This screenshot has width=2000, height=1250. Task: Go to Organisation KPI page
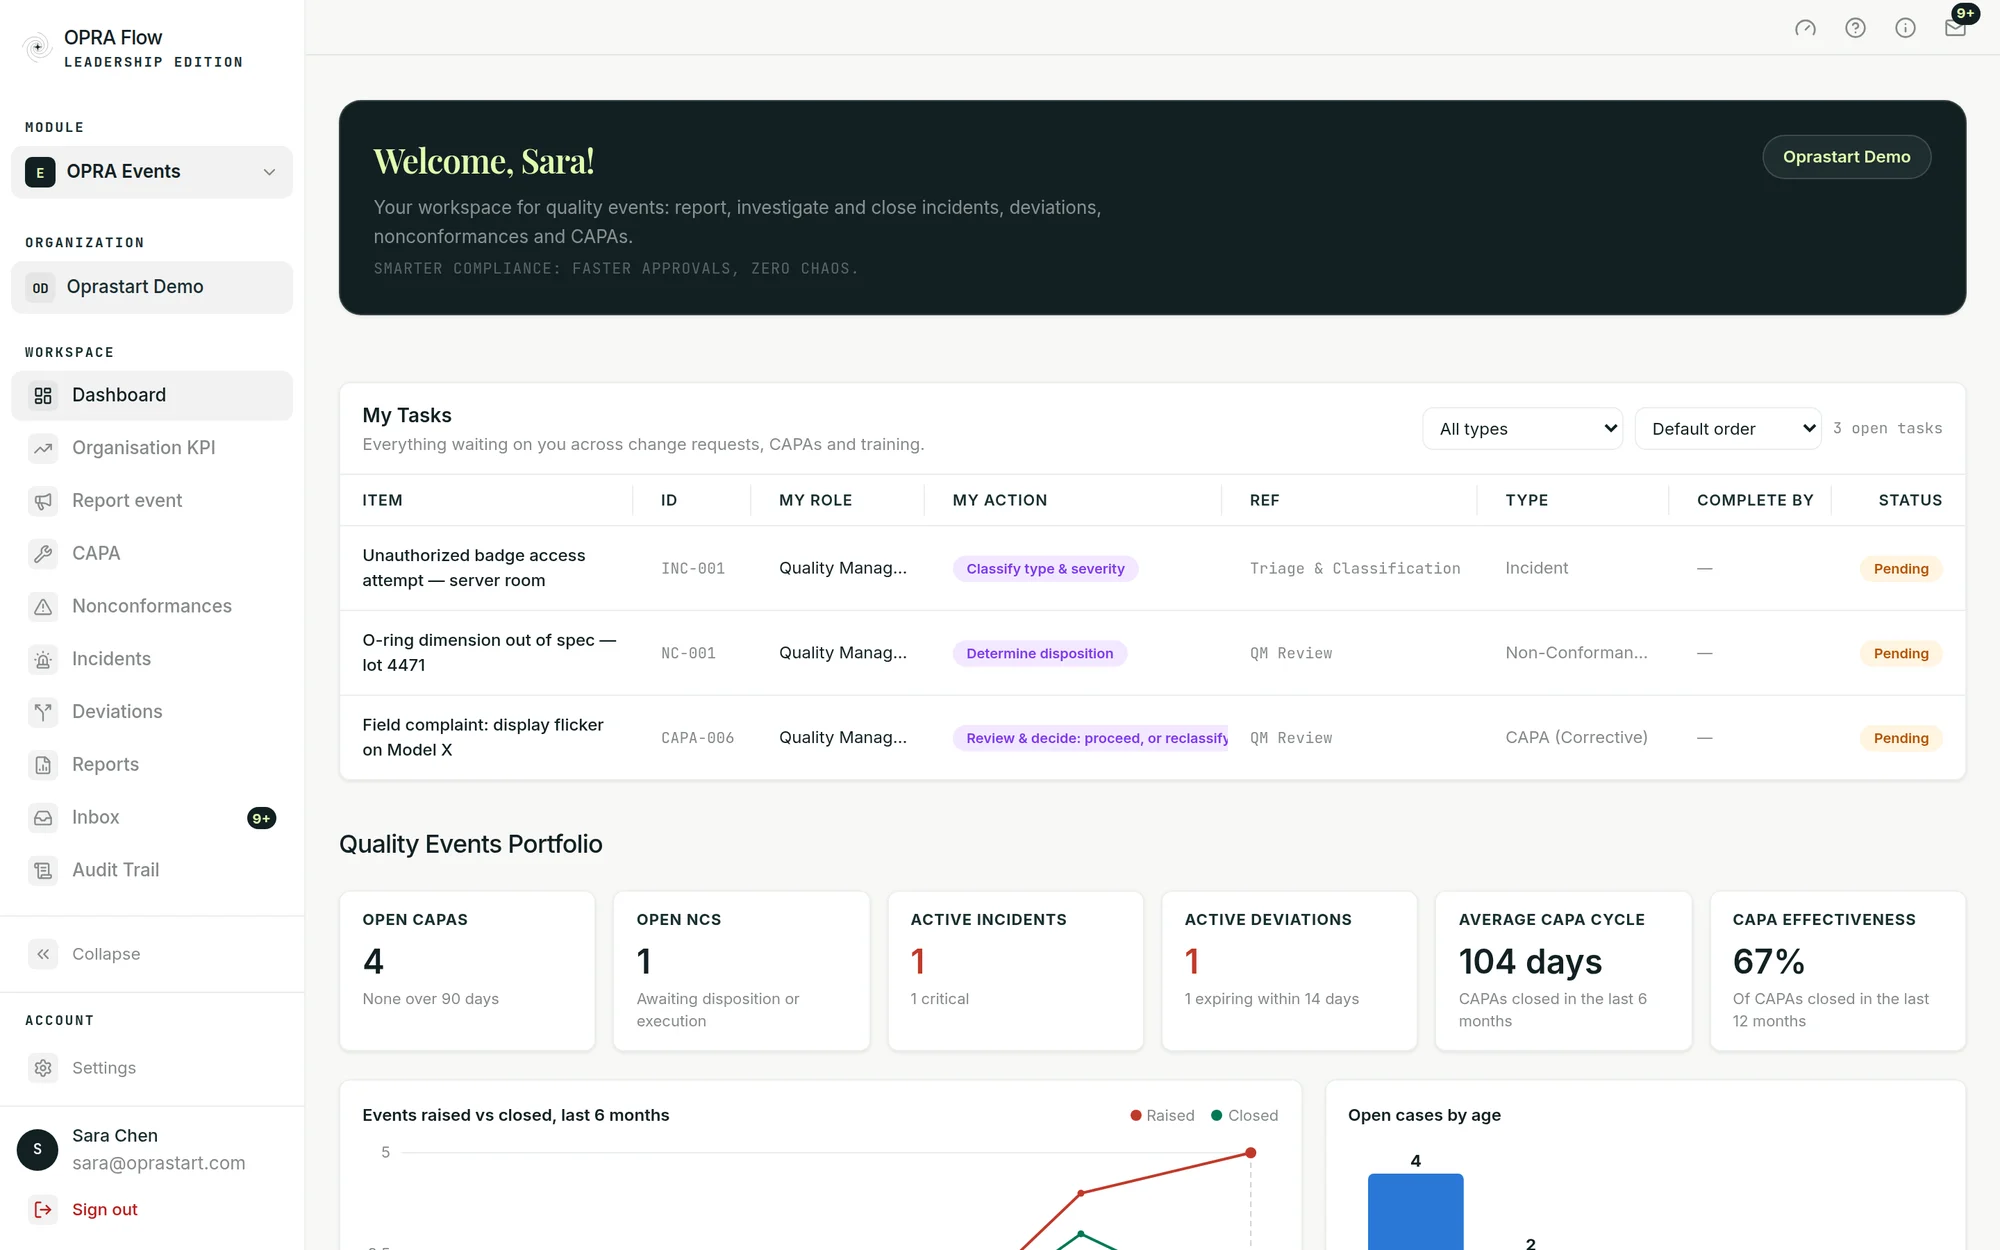point(152,448)
